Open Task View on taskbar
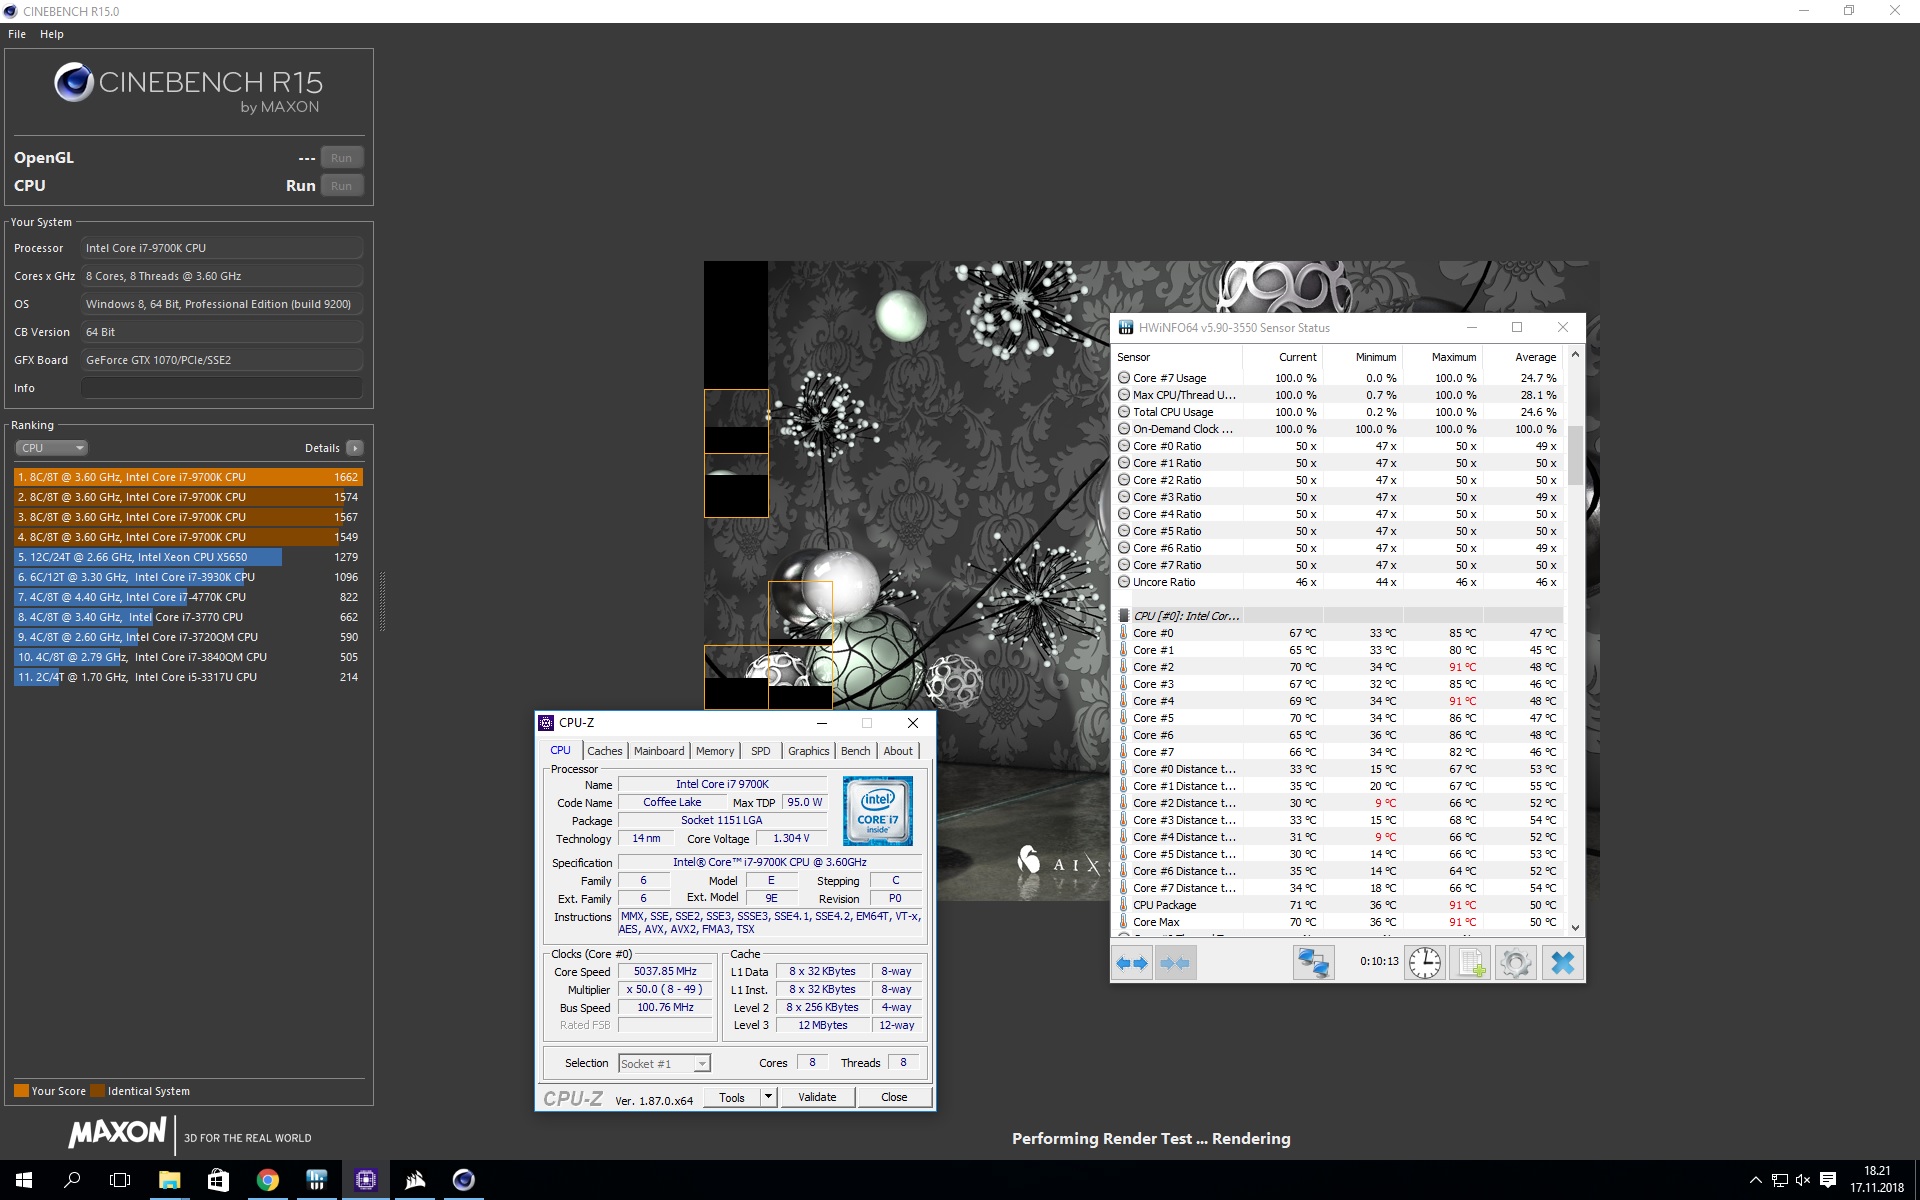This screenshot has width=1920, height=1200. (120, 1180)
